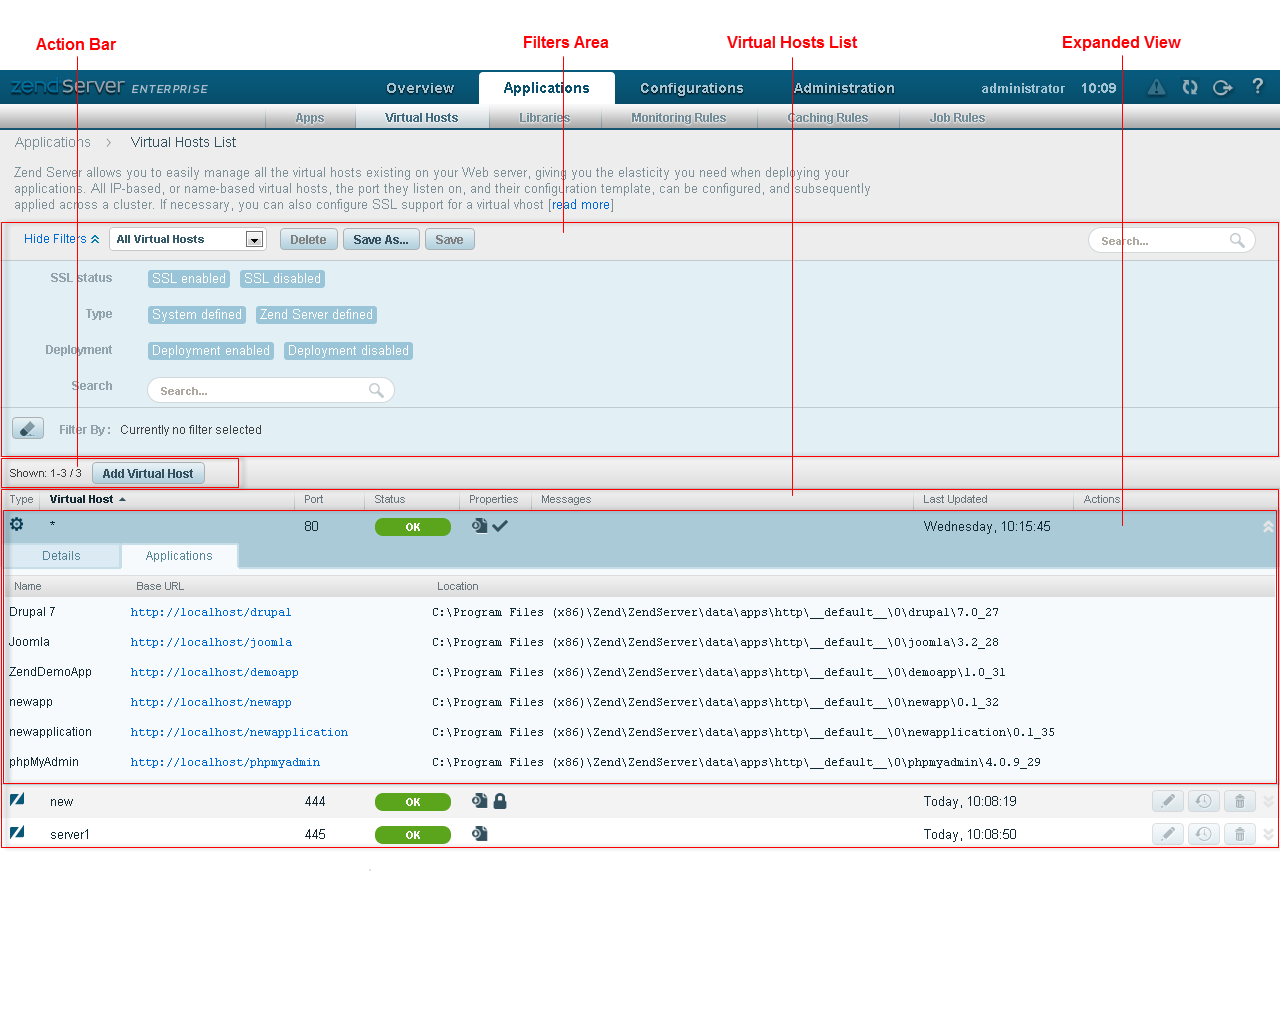Click the restart server arrows icon
The width and height of the screenshot is (1280, 1032).
pyautogui.click(x=1190, y=87)
